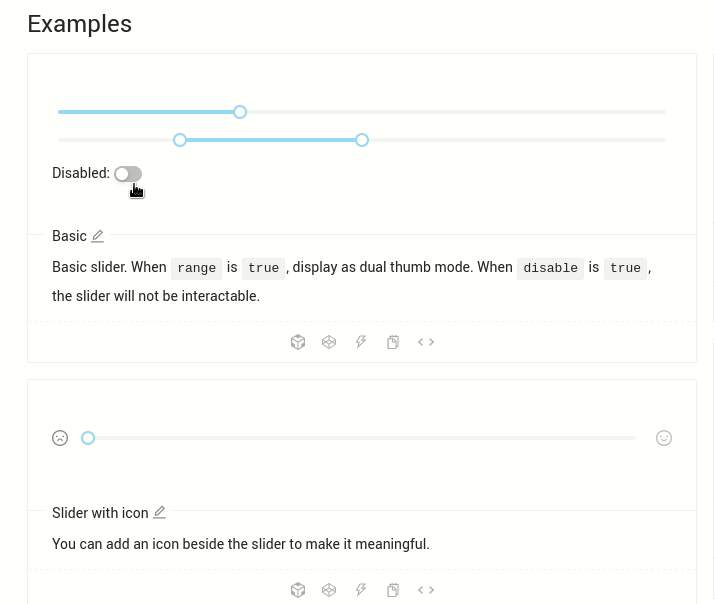Image resolution: width=715 pixels, height=604 pixels.
Task: Open Slider with icon example in CodeSandbox
Action: 298,590
